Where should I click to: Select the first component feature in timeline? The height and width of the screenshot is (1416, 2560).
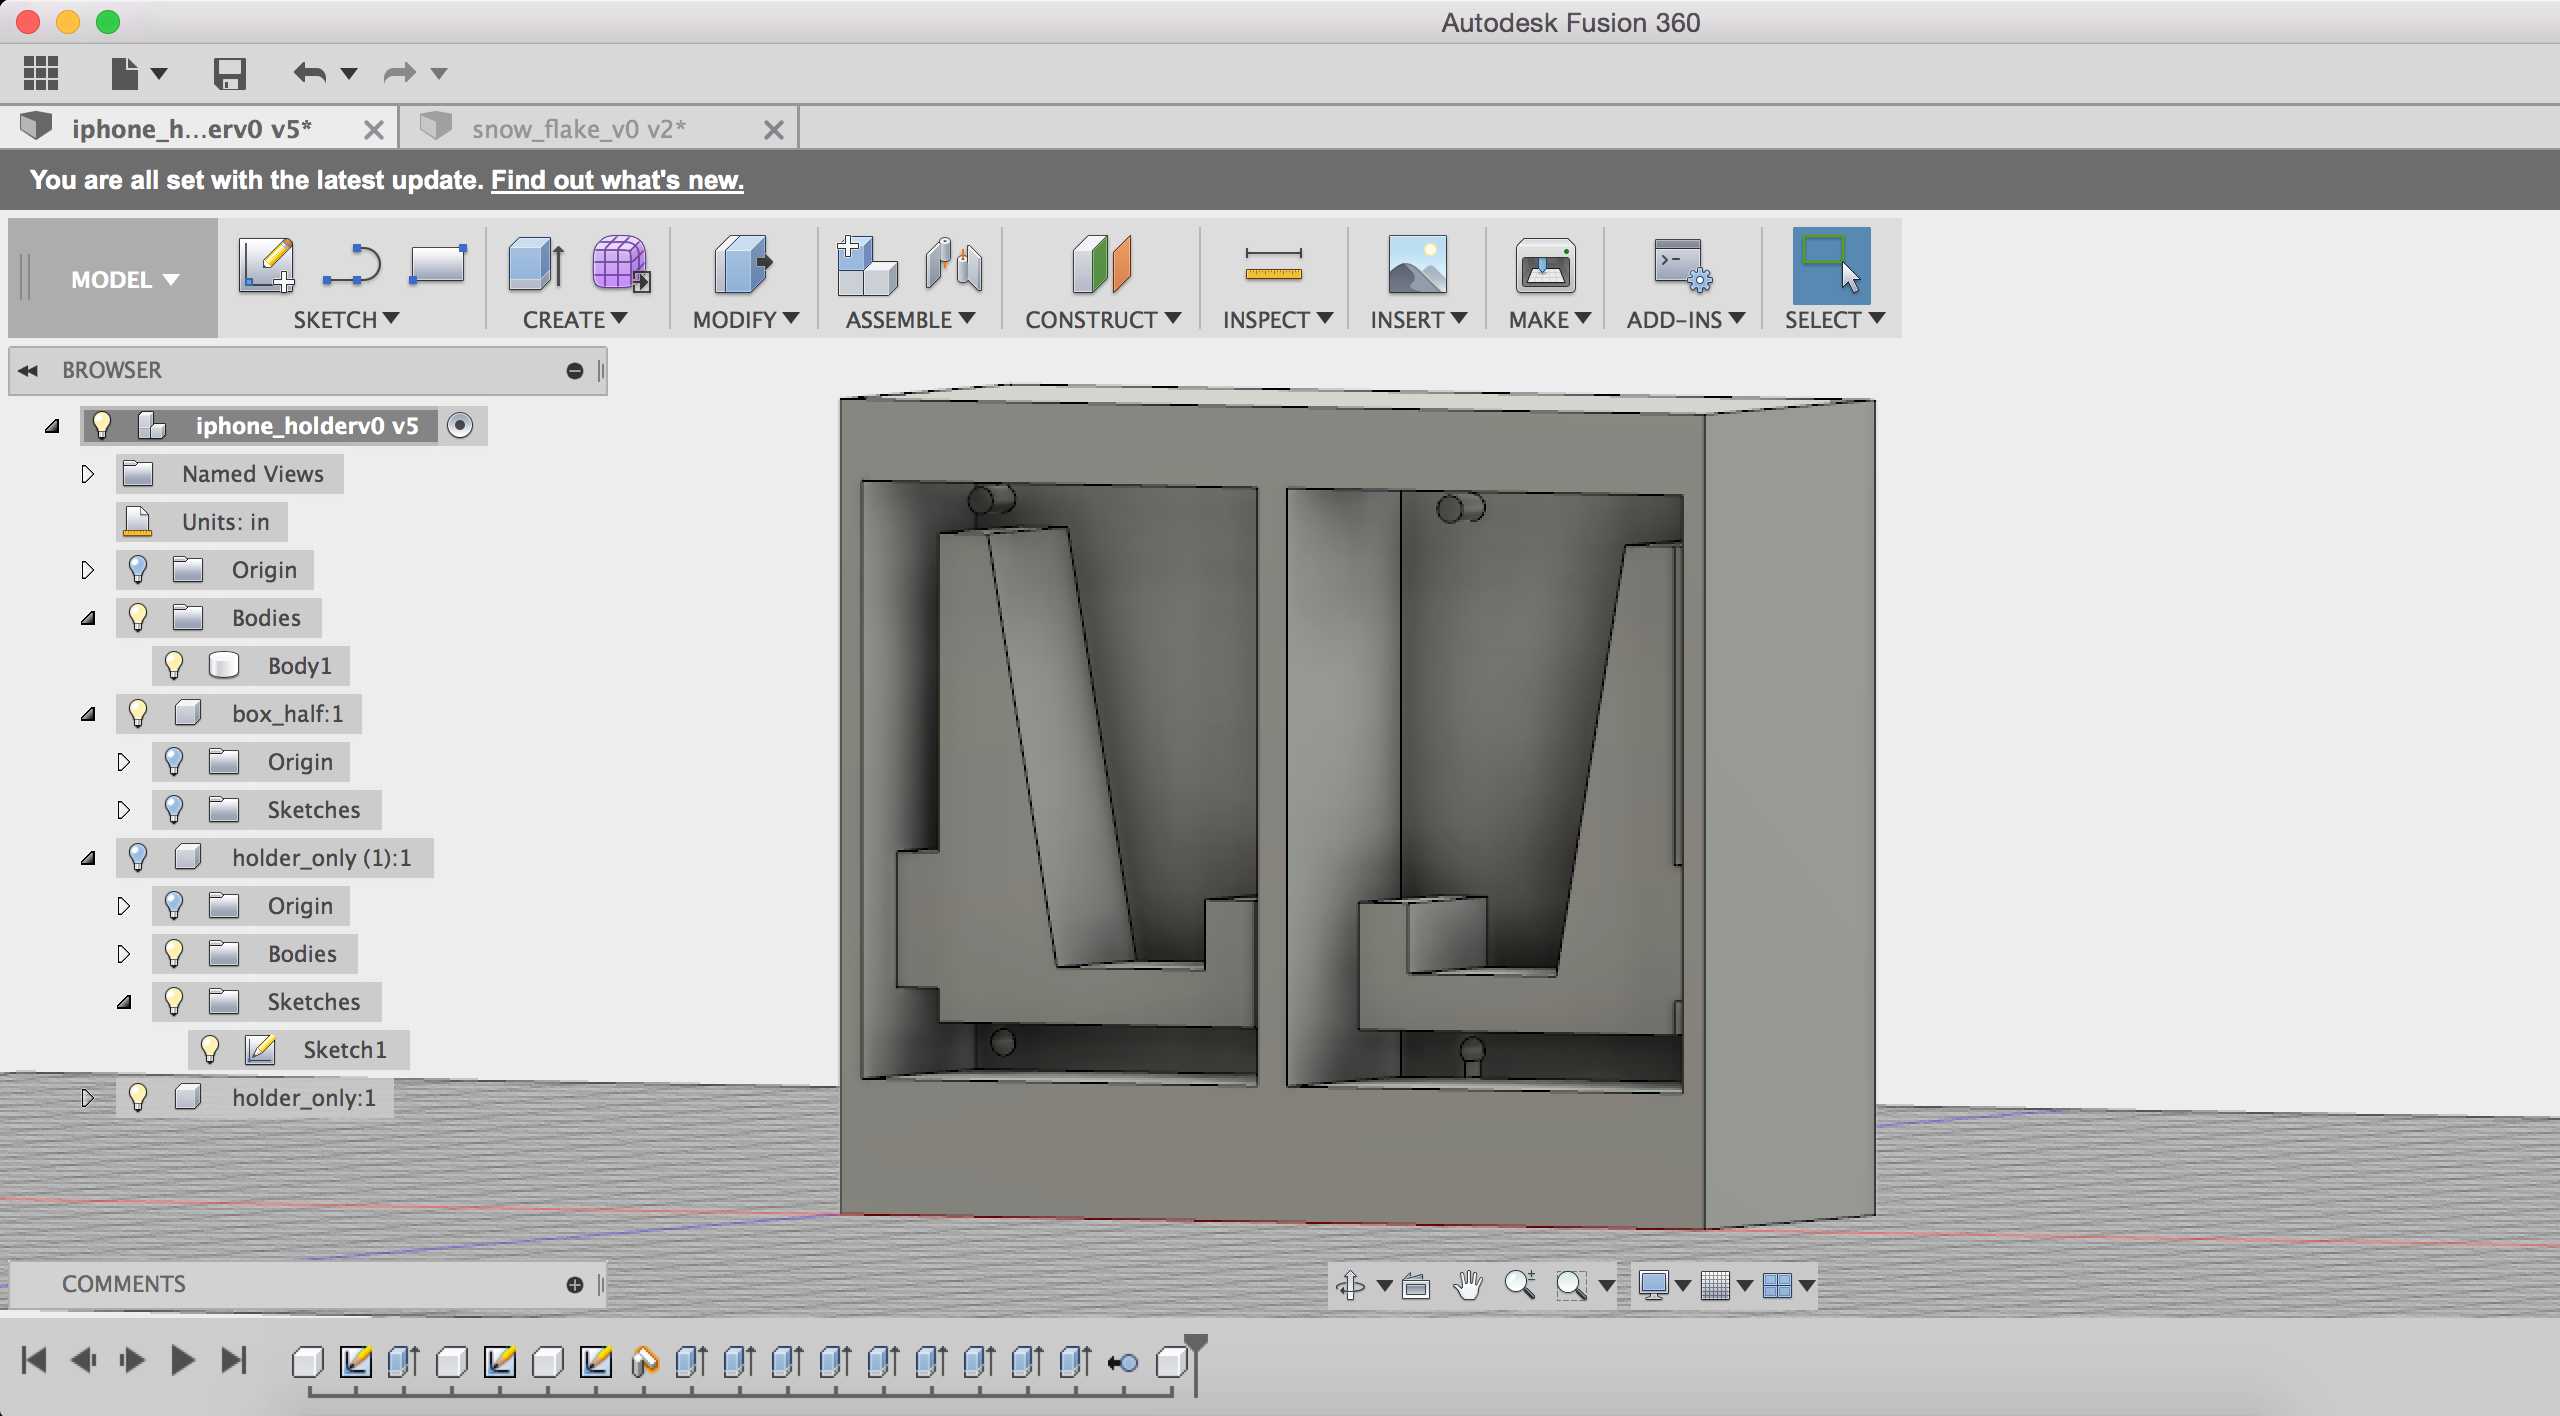click(307, 1362)
